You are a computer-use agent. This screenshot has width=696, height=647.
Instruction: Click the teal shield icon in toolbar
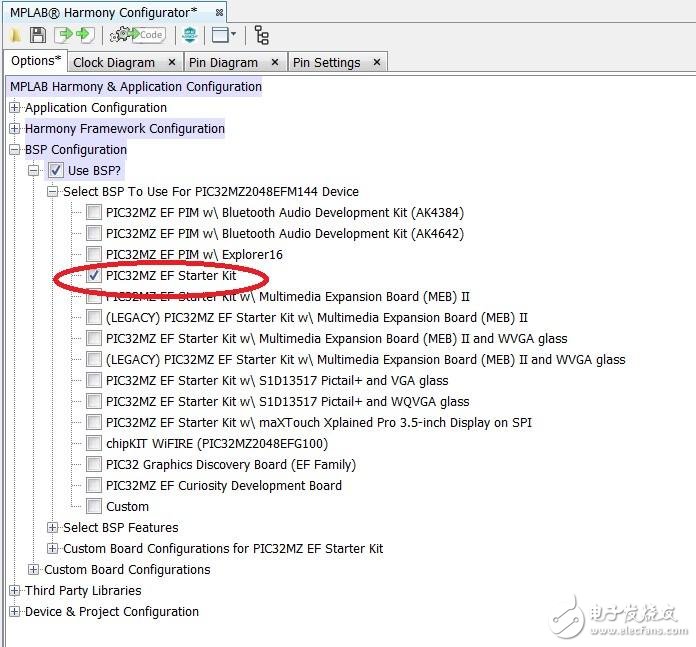coord(189,35)
